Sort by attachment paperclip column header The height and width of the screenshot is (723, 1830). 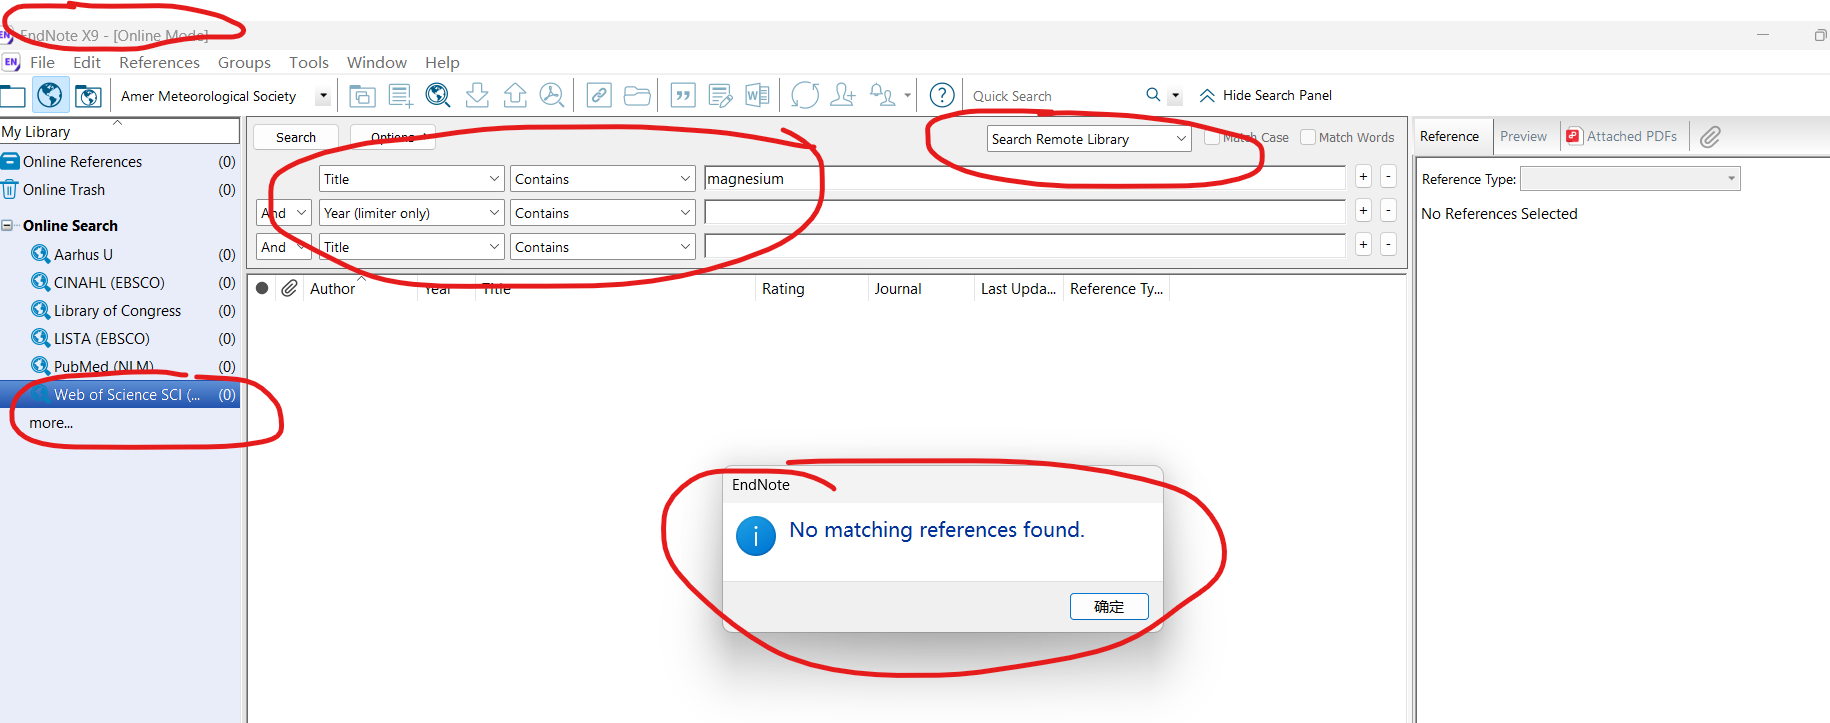pyautogui.click(x=289, y=288)
